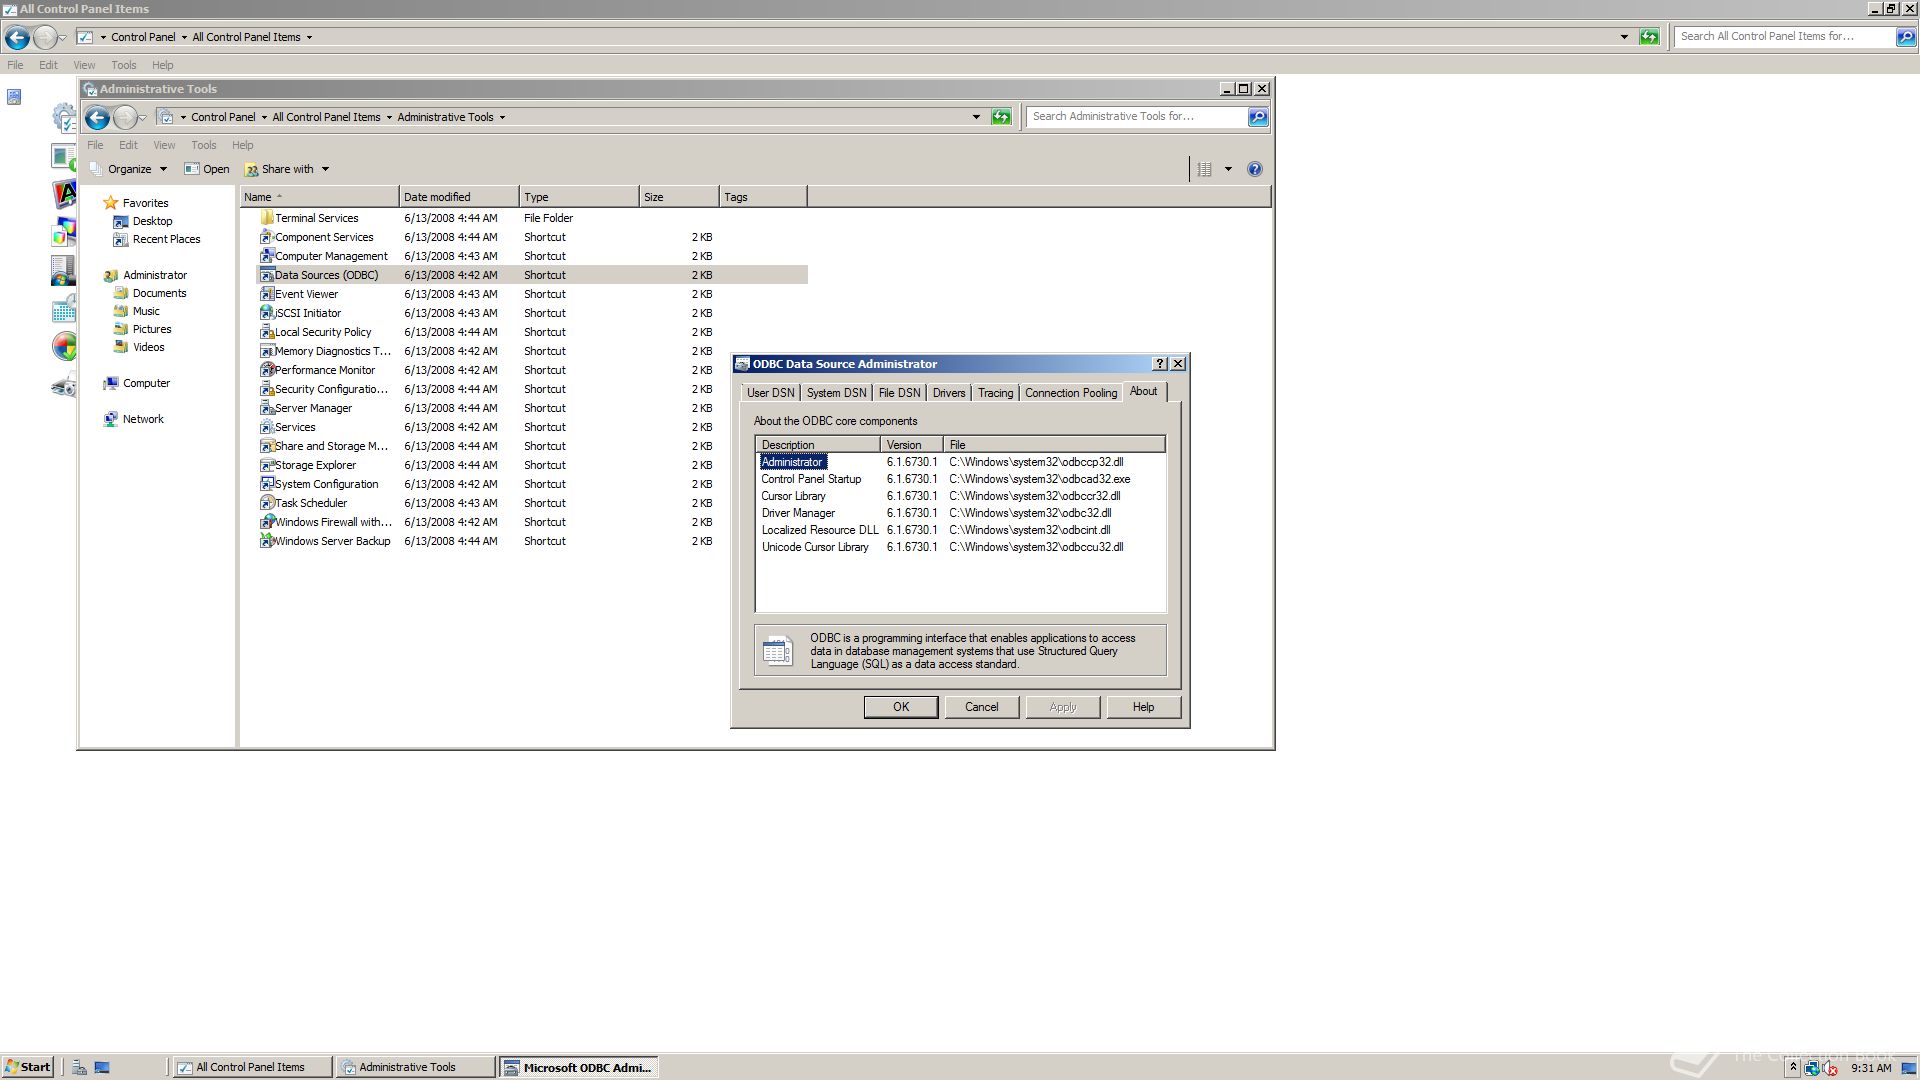The height and width of the screenshot is (1080, 1920).
Task: Click search icon in Administrative Tools search box
Action: (x=1258, y=117)
